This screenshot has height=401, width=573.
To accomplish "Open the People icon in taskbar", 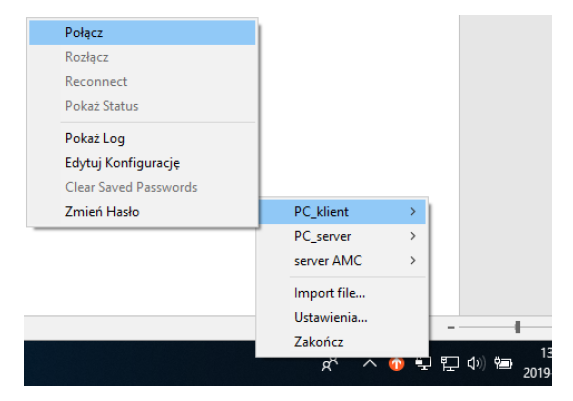I will pos(329,364).
